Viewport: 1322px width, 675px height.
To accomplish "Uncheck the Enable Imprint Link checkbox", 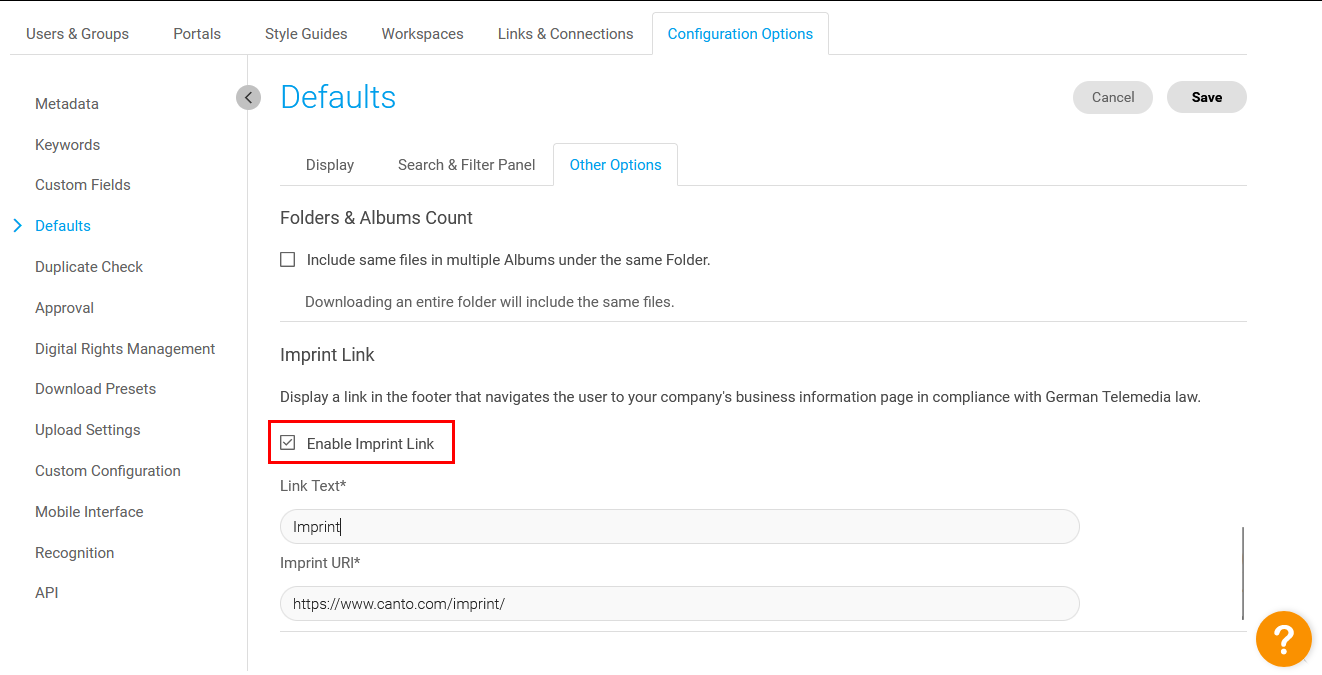I will [x=288, y=441].
